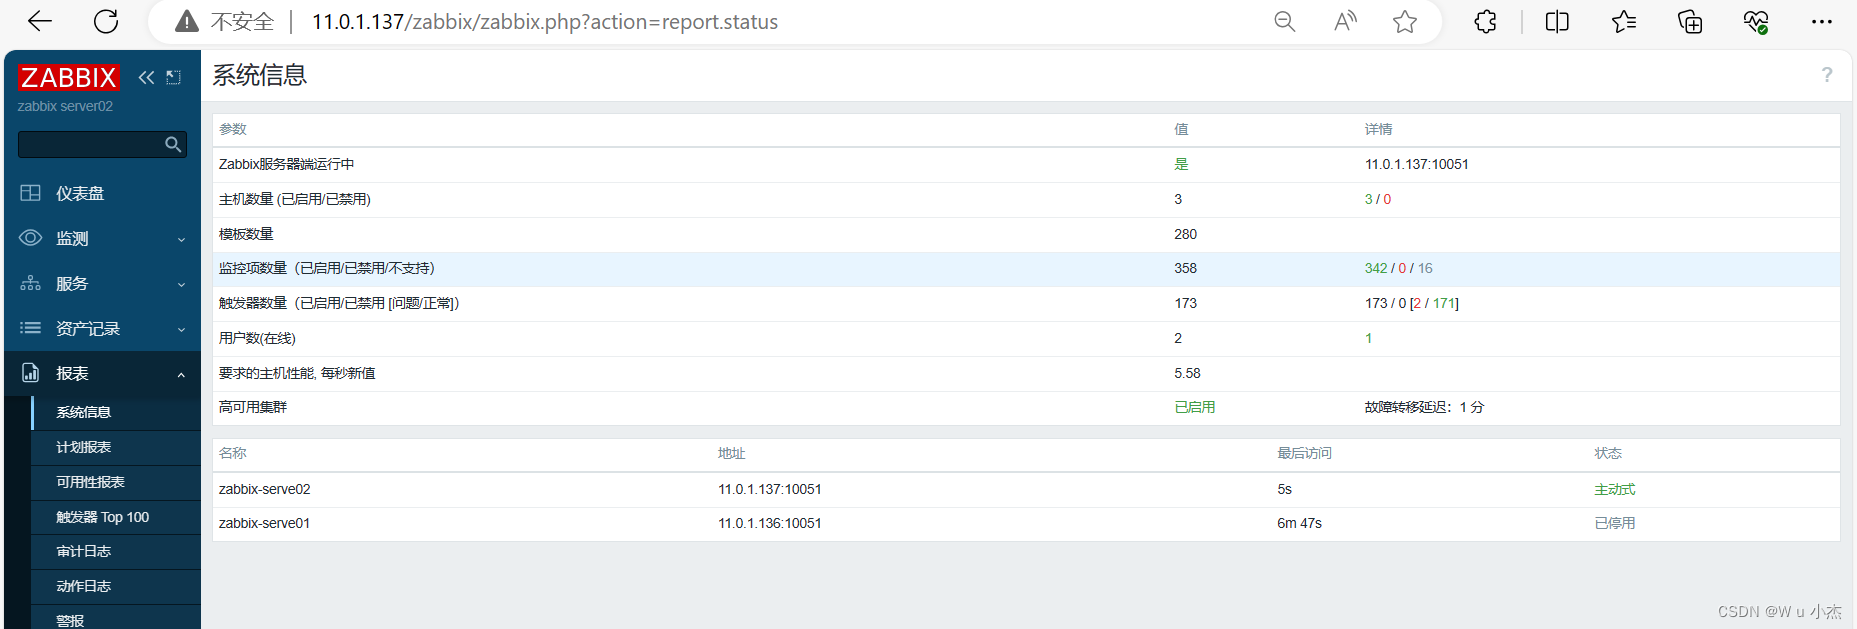This screenshot has width=1857, height=629.
Task: Click address 11.0.1.136:10051
Action: (769, 523)
